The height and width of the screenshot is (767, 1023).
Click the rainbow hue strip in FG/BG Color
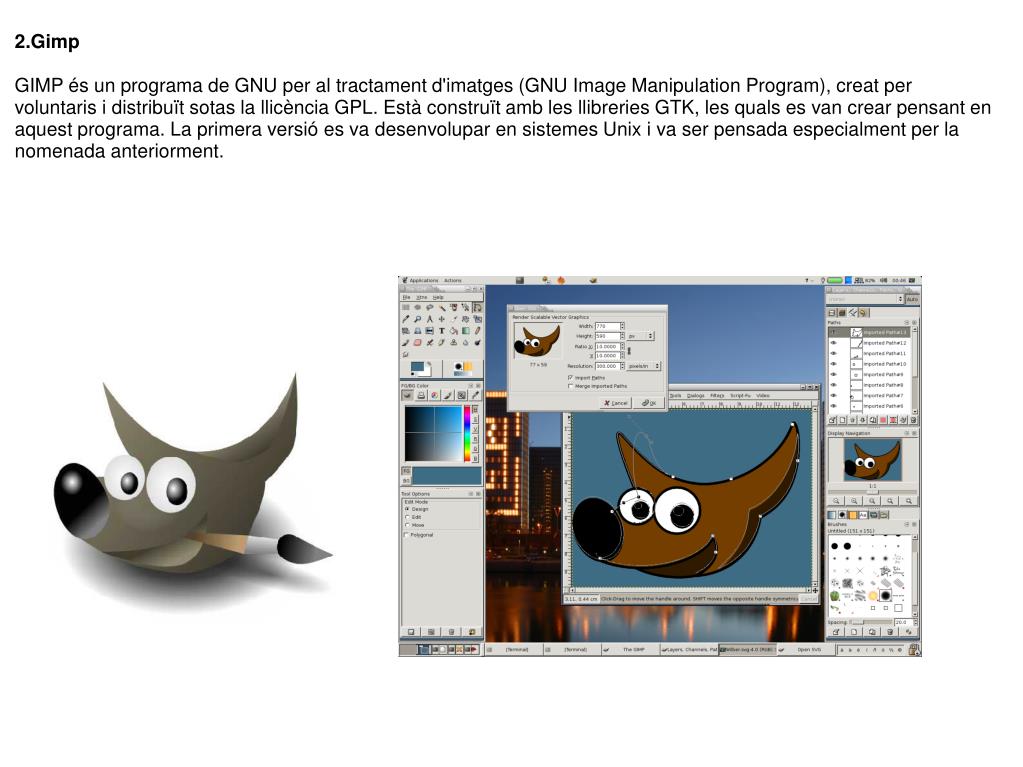coord(467,434)
